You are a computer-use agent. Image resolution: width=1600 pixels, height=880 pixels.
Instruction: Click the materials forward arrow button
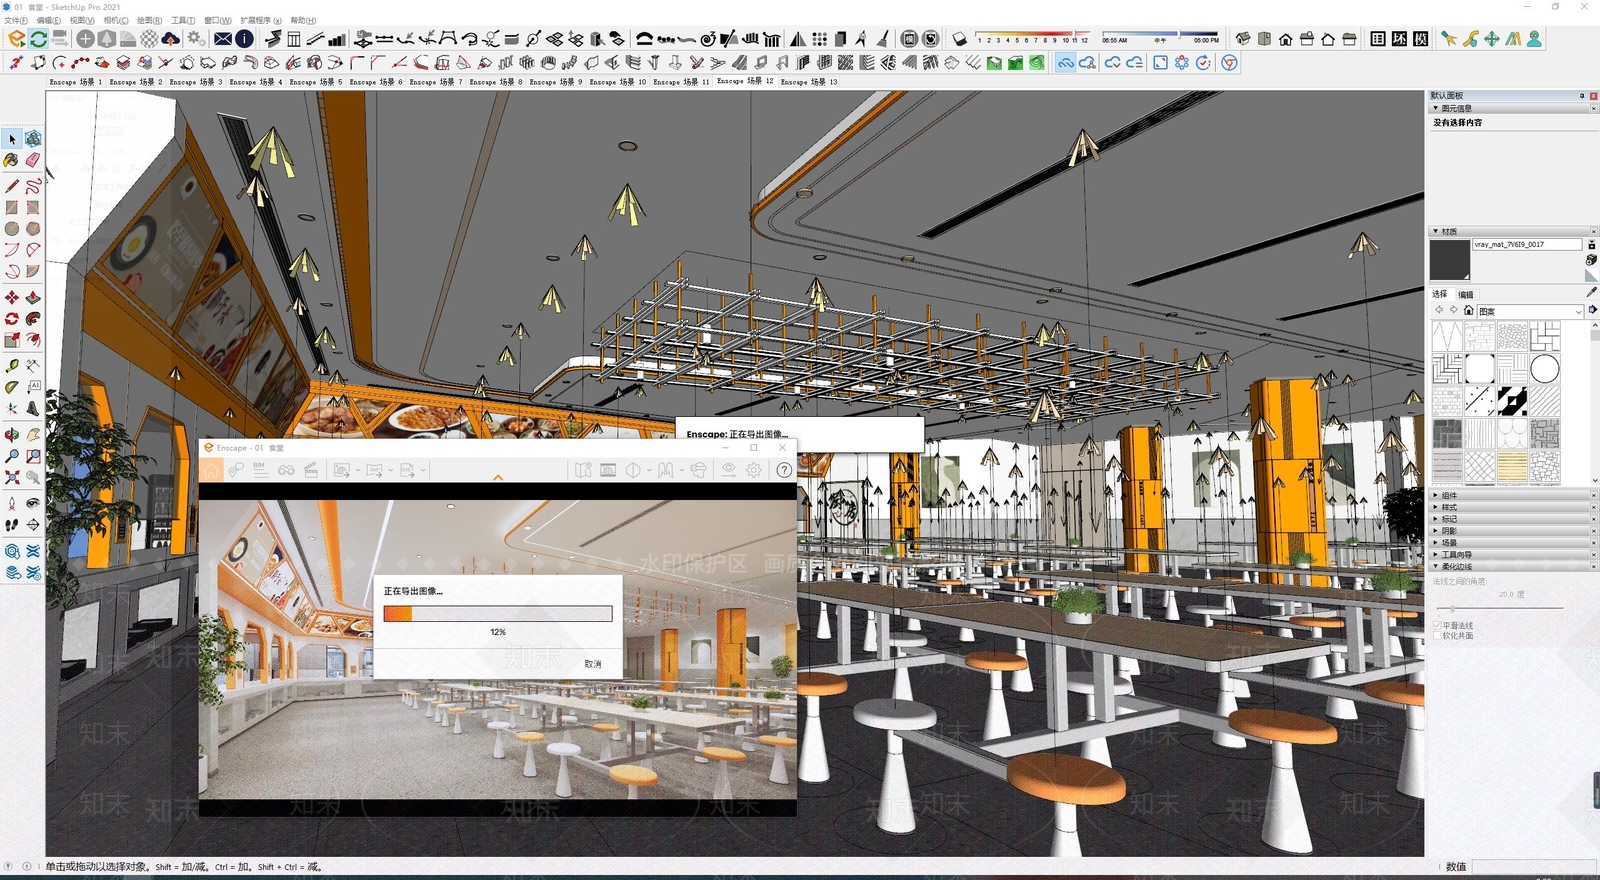pos(1453,311)
